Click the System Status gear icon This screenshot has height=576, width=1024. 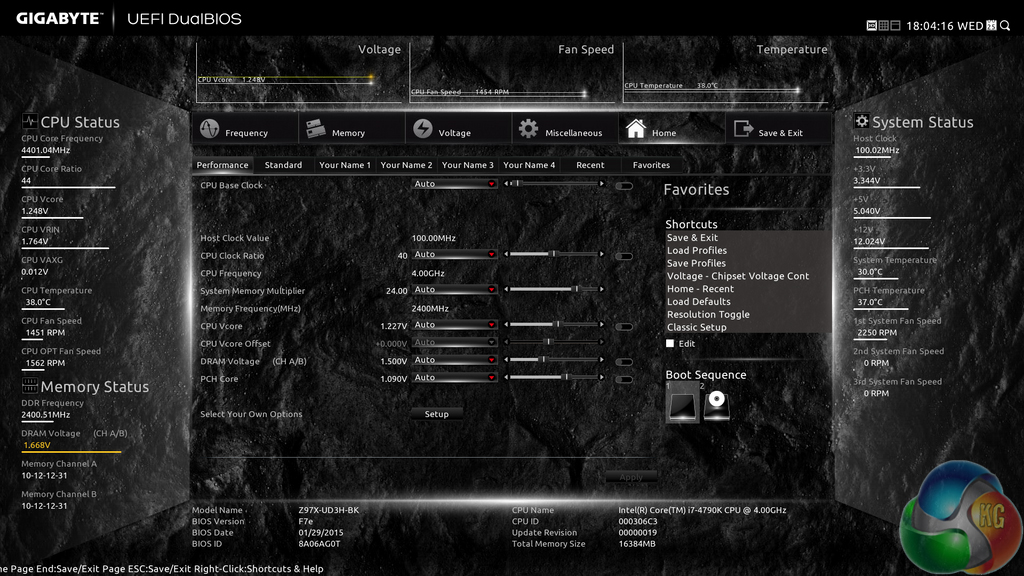coord(861,121)
